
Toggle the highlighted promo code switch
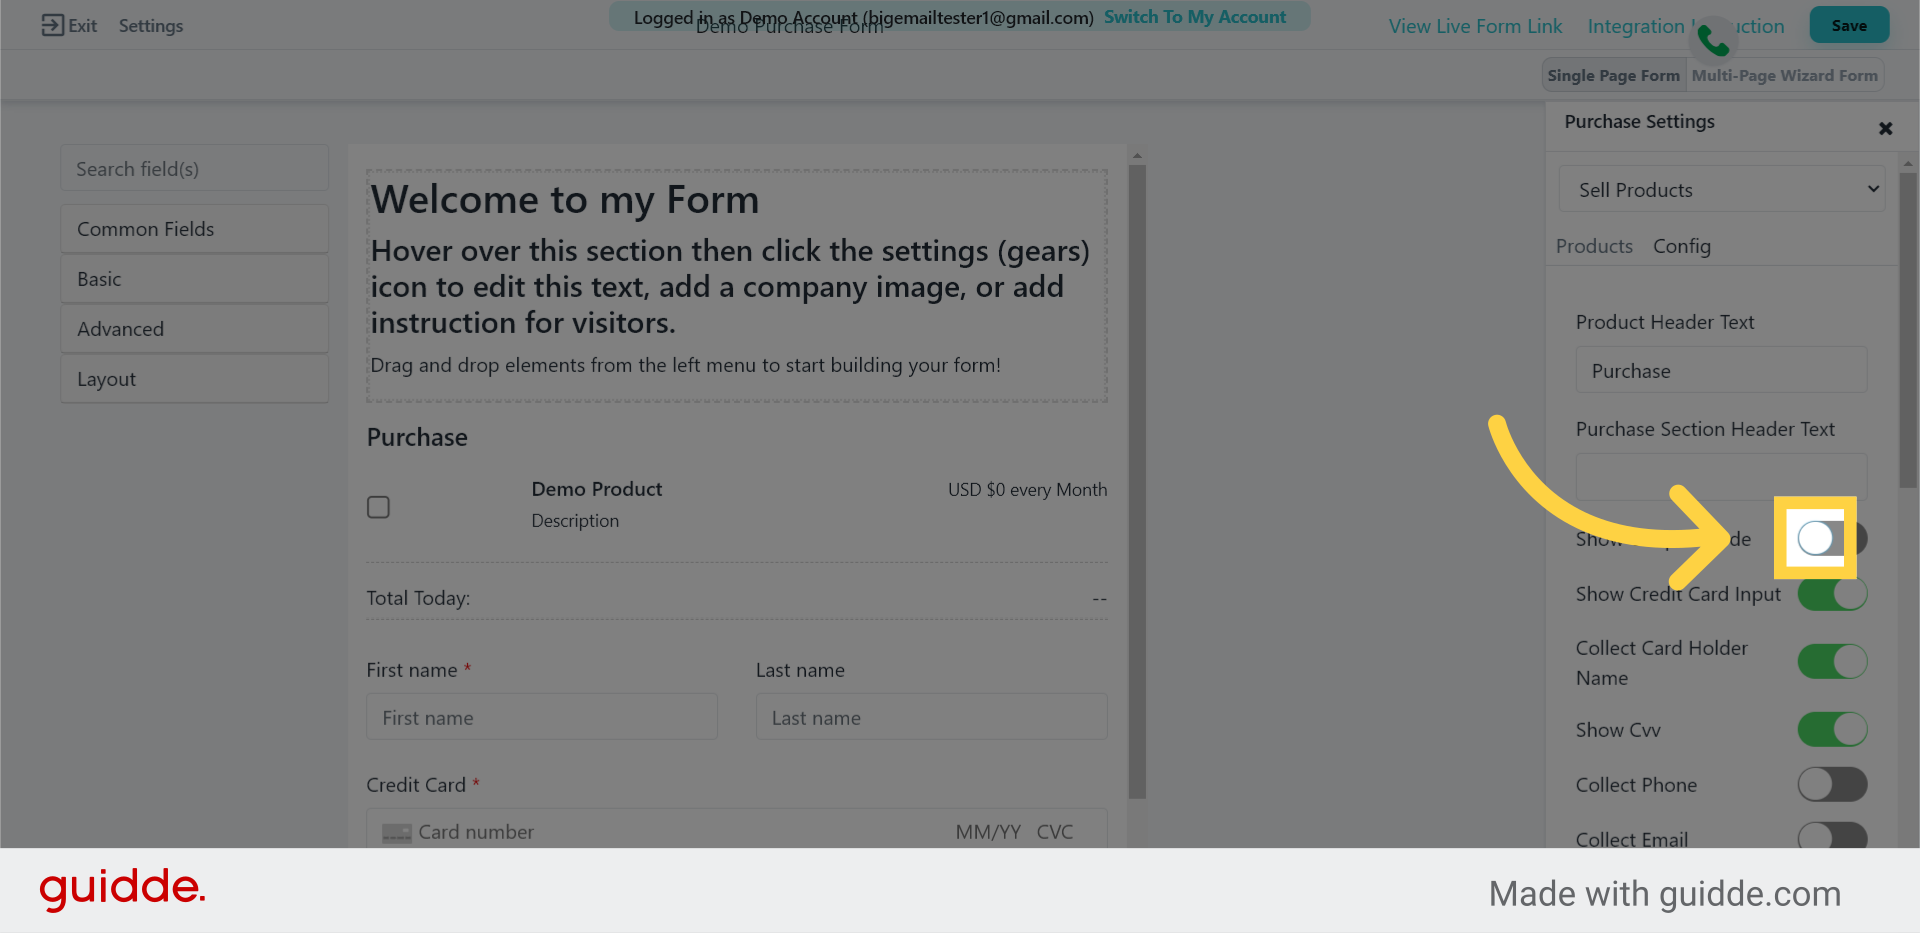click(1830, 539)
